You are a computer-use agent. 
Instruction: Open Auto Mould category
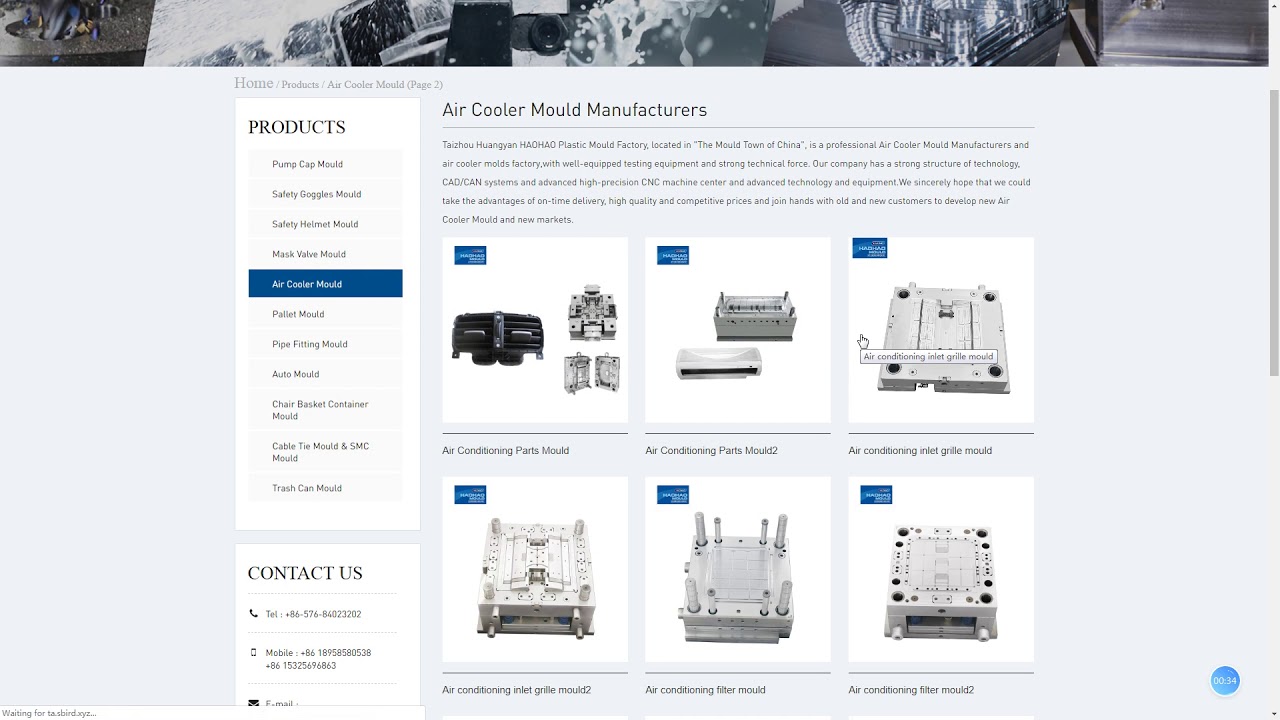tap(325, 374)
